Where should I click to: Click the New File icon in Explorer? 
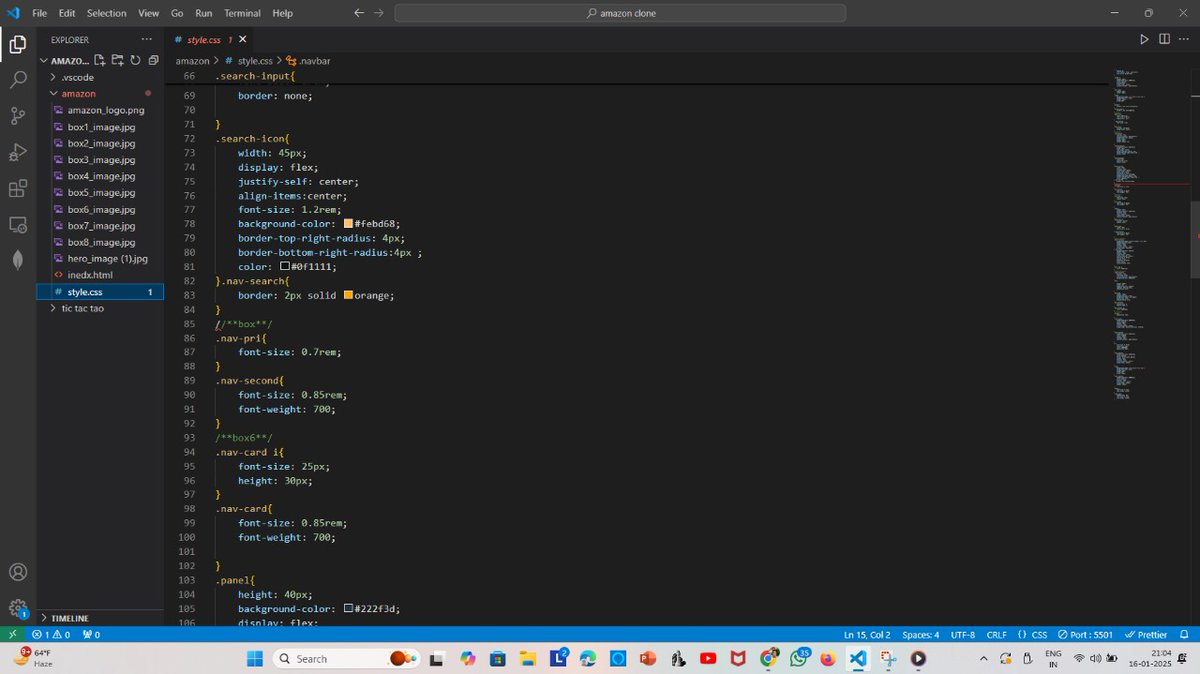pyautogui.click(x=100, y=60)
